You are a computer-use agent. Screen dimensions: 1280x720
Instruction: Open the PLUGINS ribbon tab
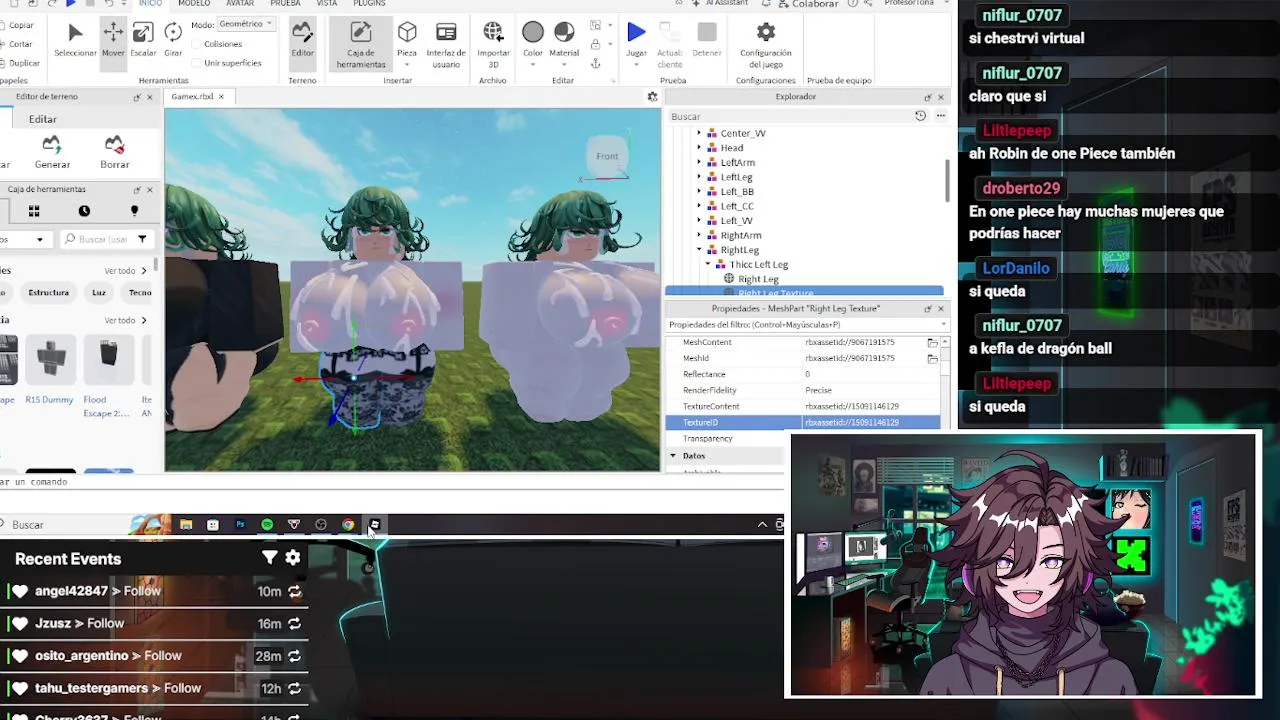coord(369,4)
